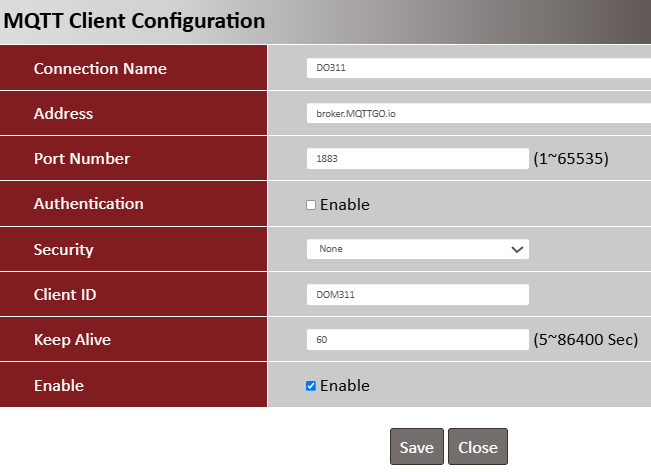Click the (1~65535) port range hint

coord(571,159)
